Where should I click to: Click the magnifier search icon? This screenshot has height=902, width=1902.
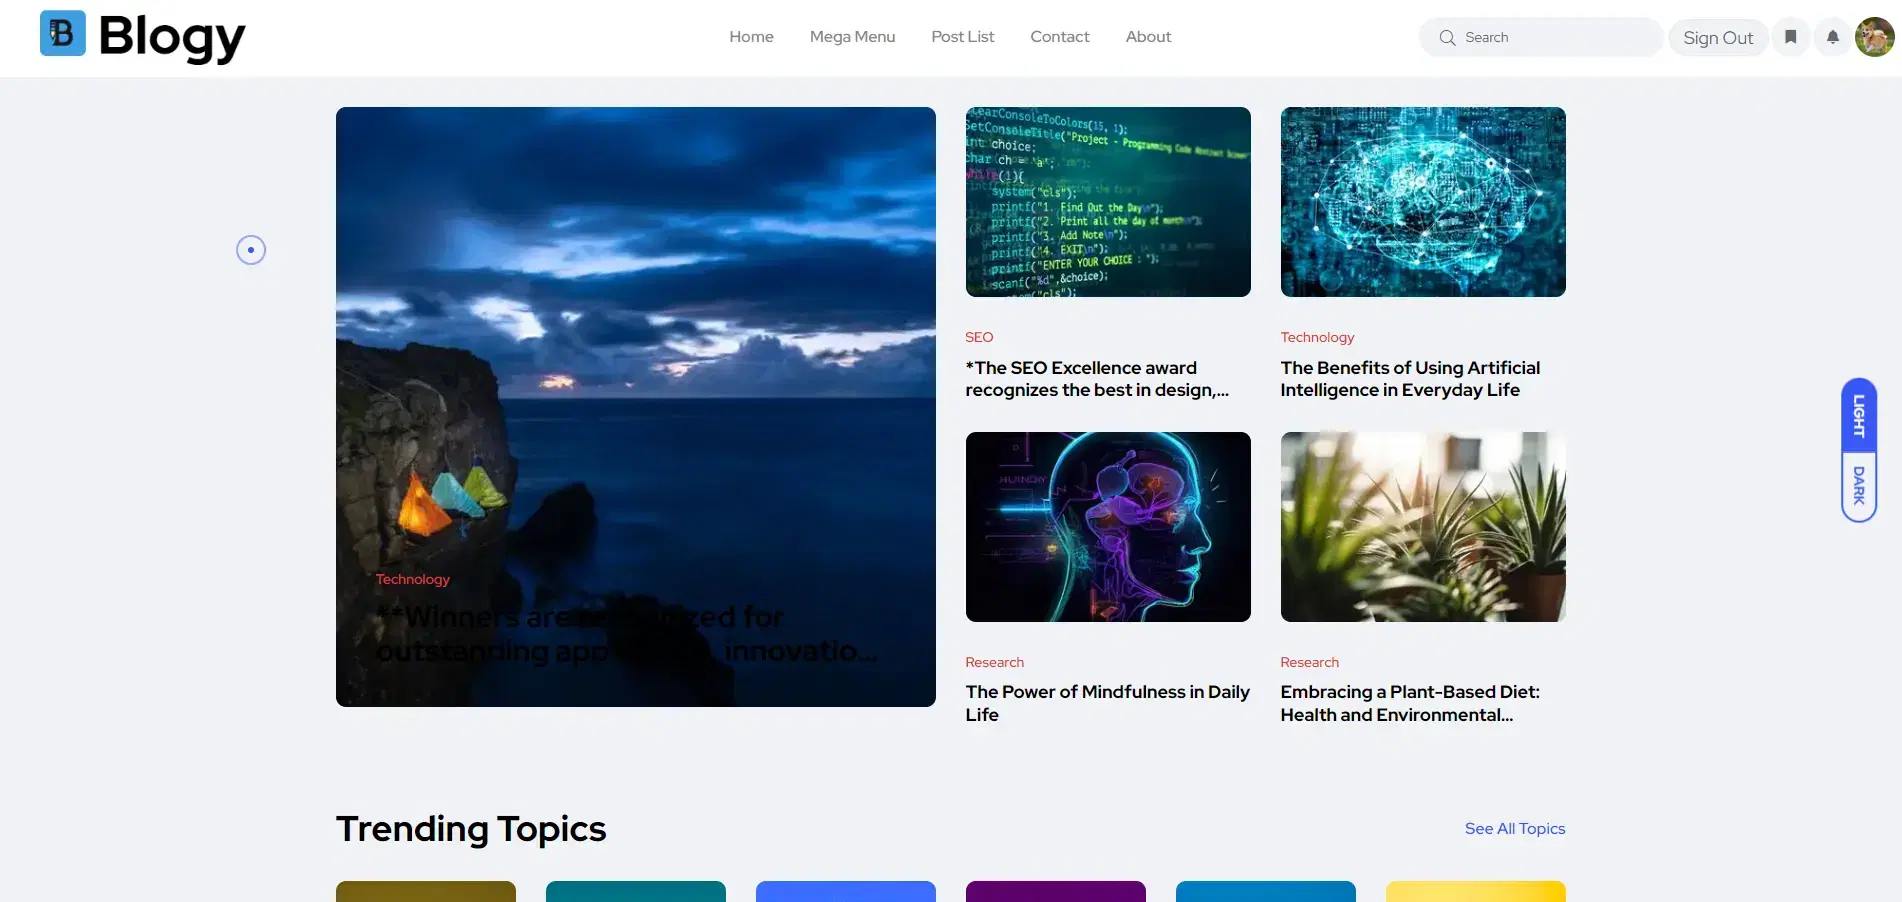[x=1447, y=38]
